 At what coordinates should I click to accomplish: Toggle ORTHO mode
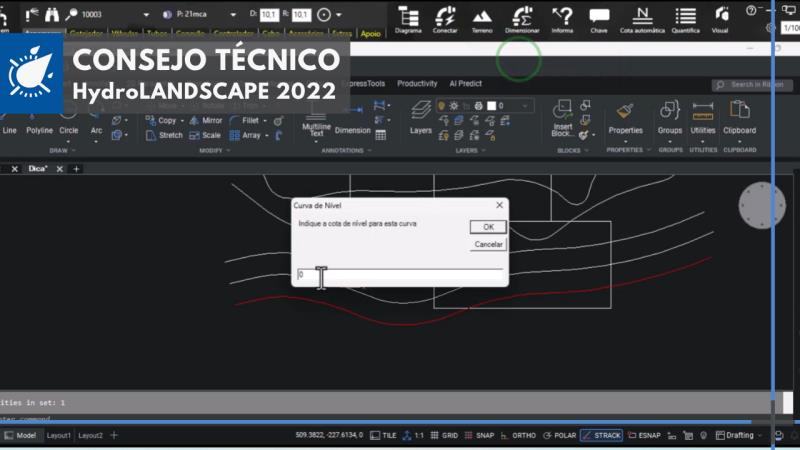coord(518,435)
